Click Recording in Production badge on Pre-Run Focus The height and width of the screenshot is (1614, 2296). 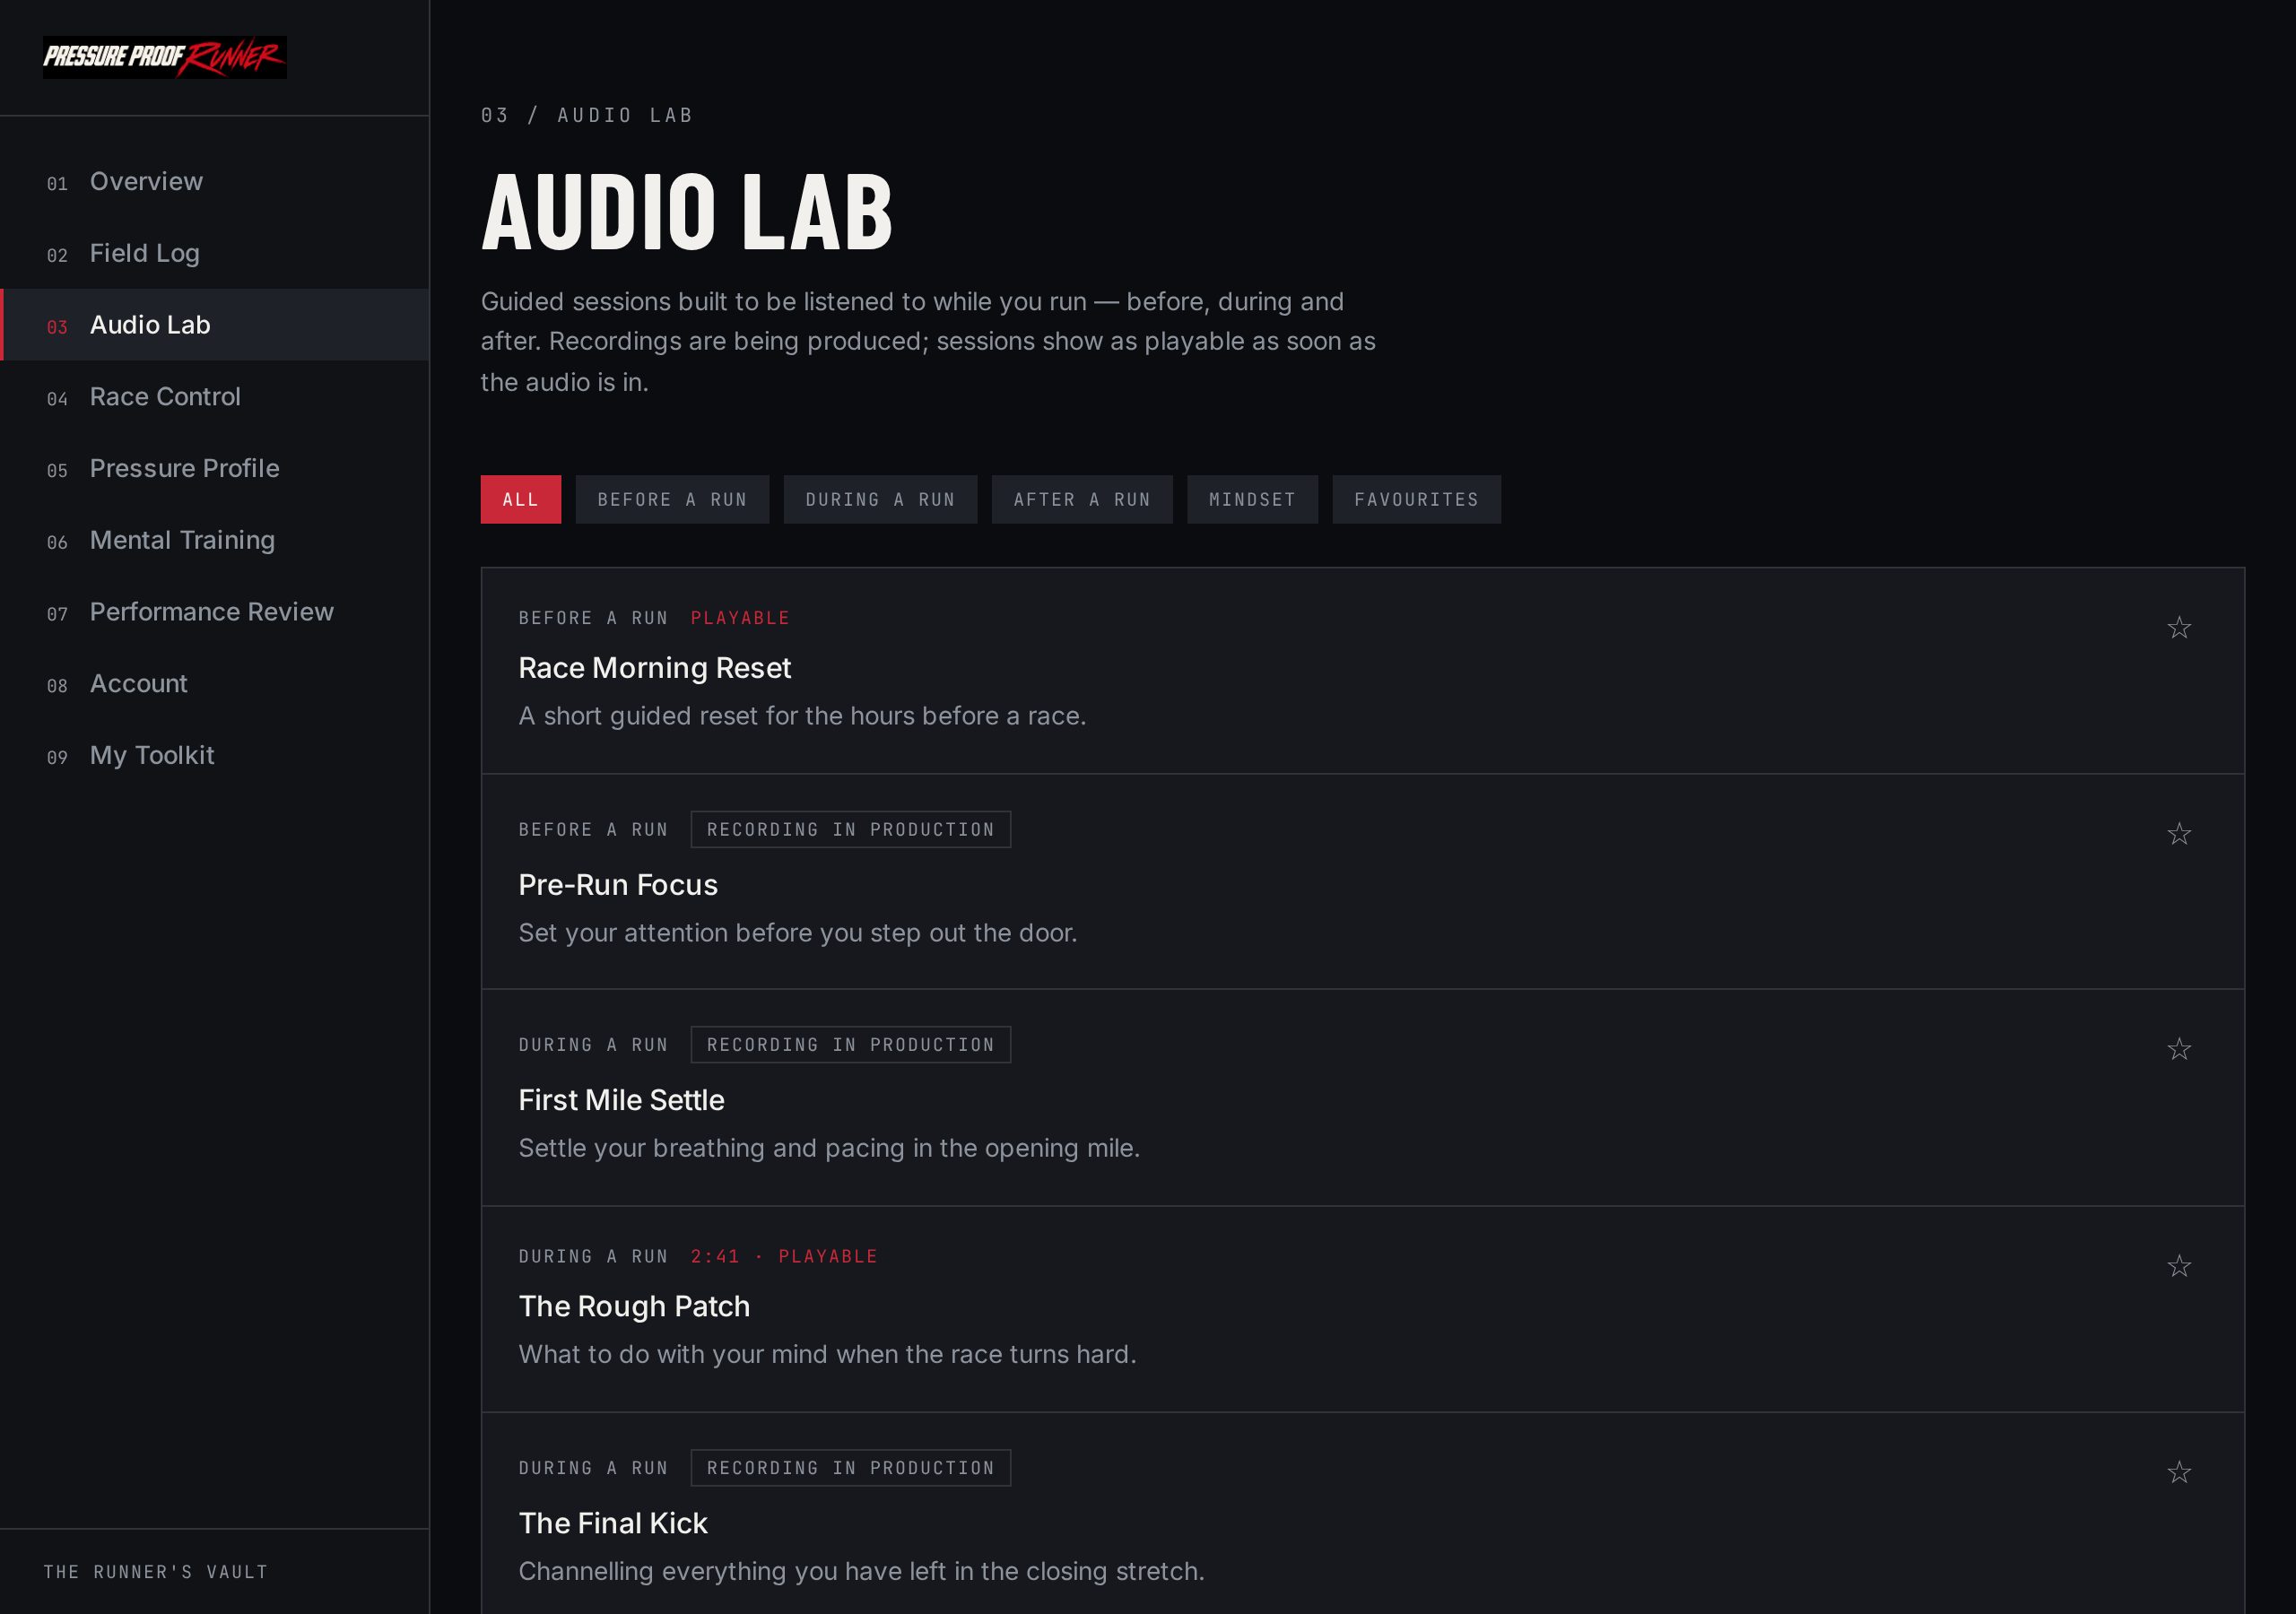point(851,829)
